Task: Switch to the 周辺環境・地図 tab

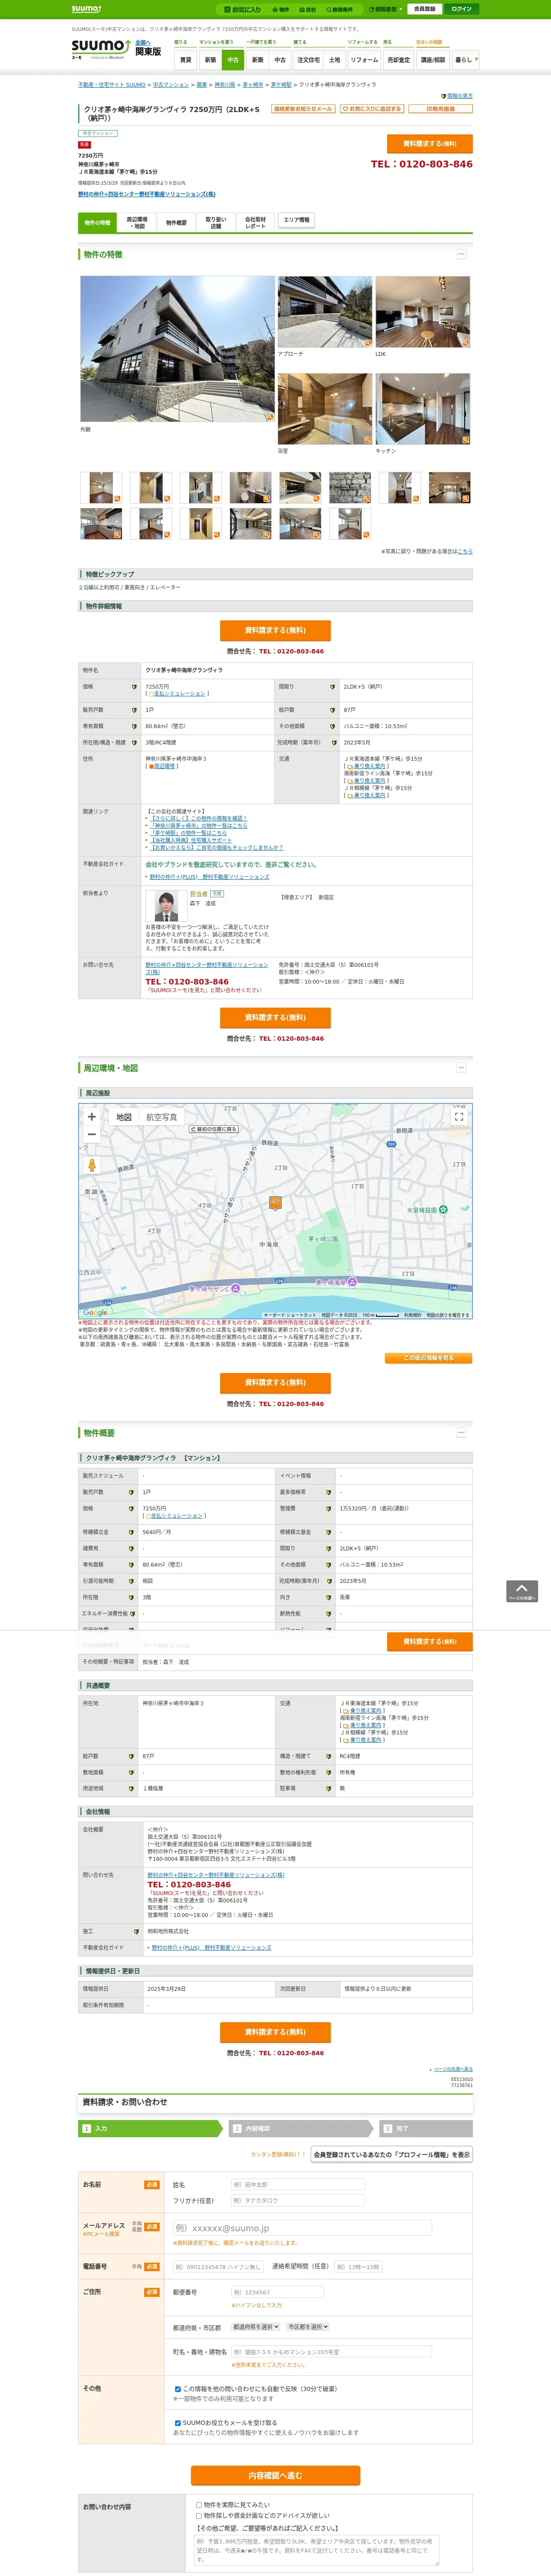Action: (x=137, y=222)
